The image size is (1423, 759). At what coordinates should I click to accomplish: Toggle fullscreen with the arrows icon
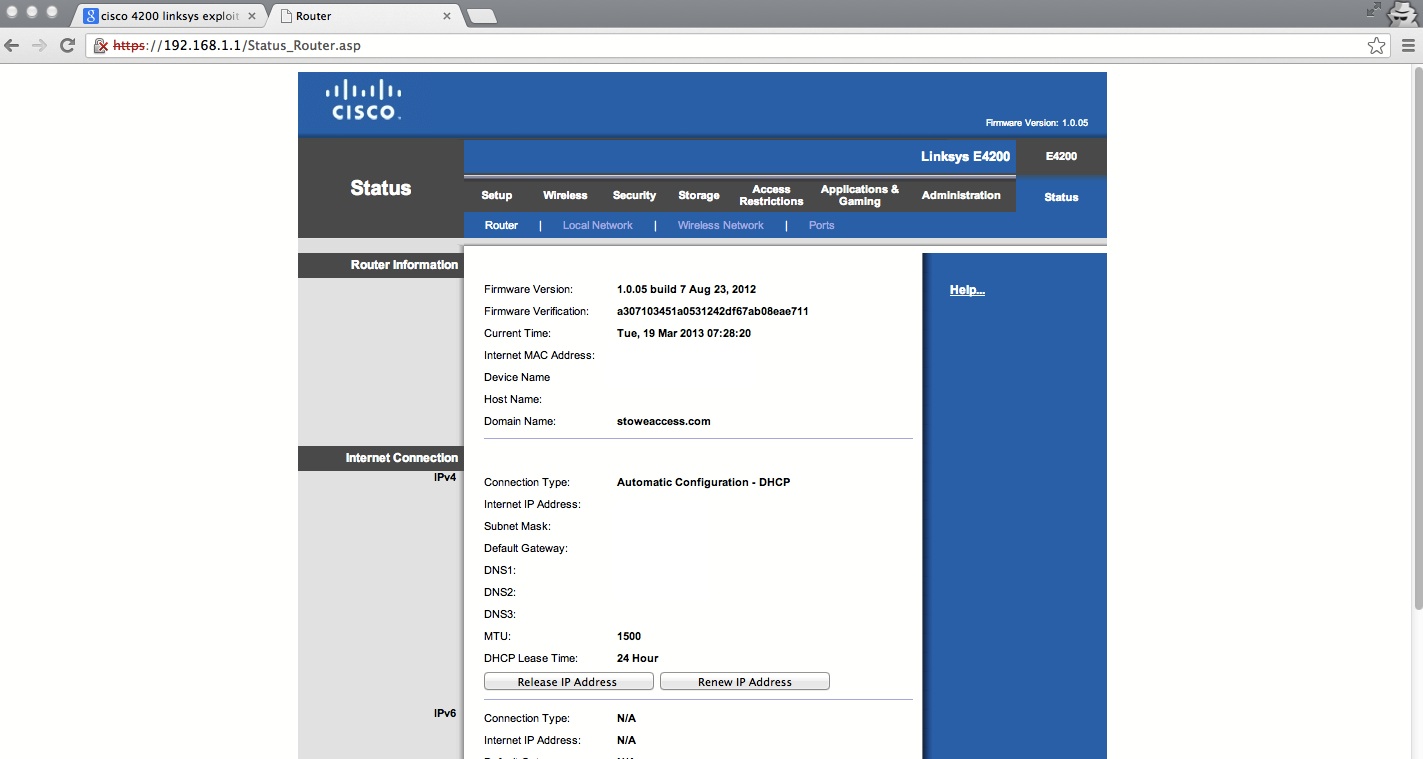(1373, 10)
